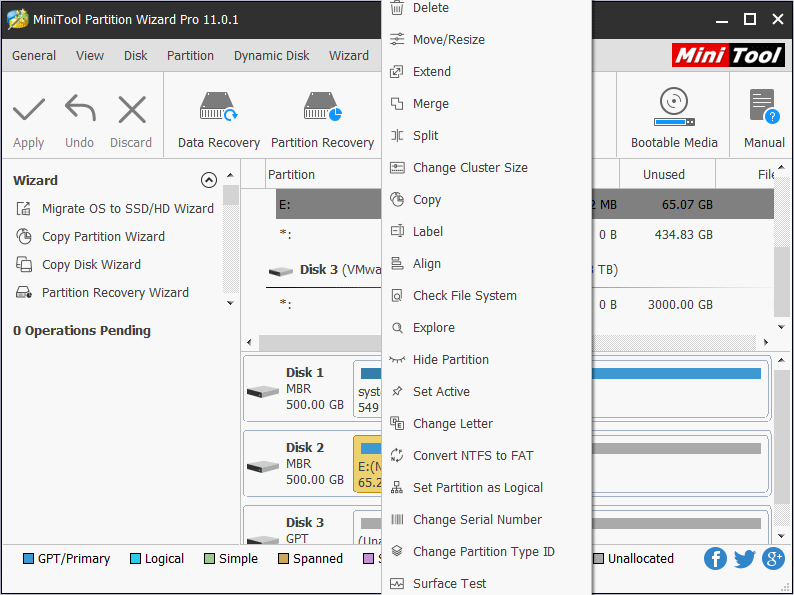Open Copy Partition Wizard link
This screenshot has width=794, height=595.
(103, 236)
